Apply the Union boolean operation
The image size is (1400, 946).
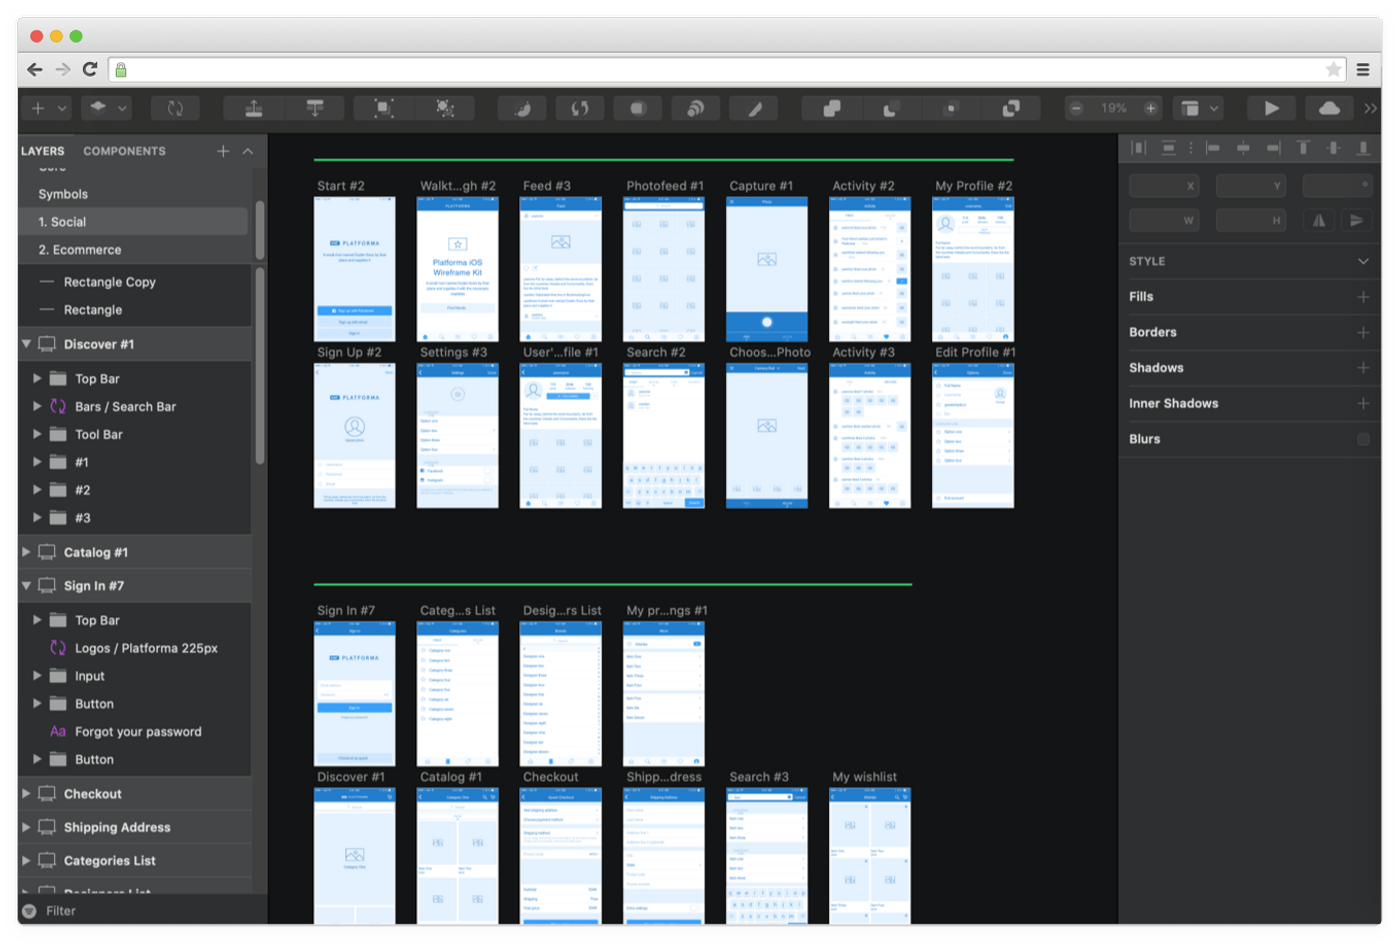coord(831,108)
